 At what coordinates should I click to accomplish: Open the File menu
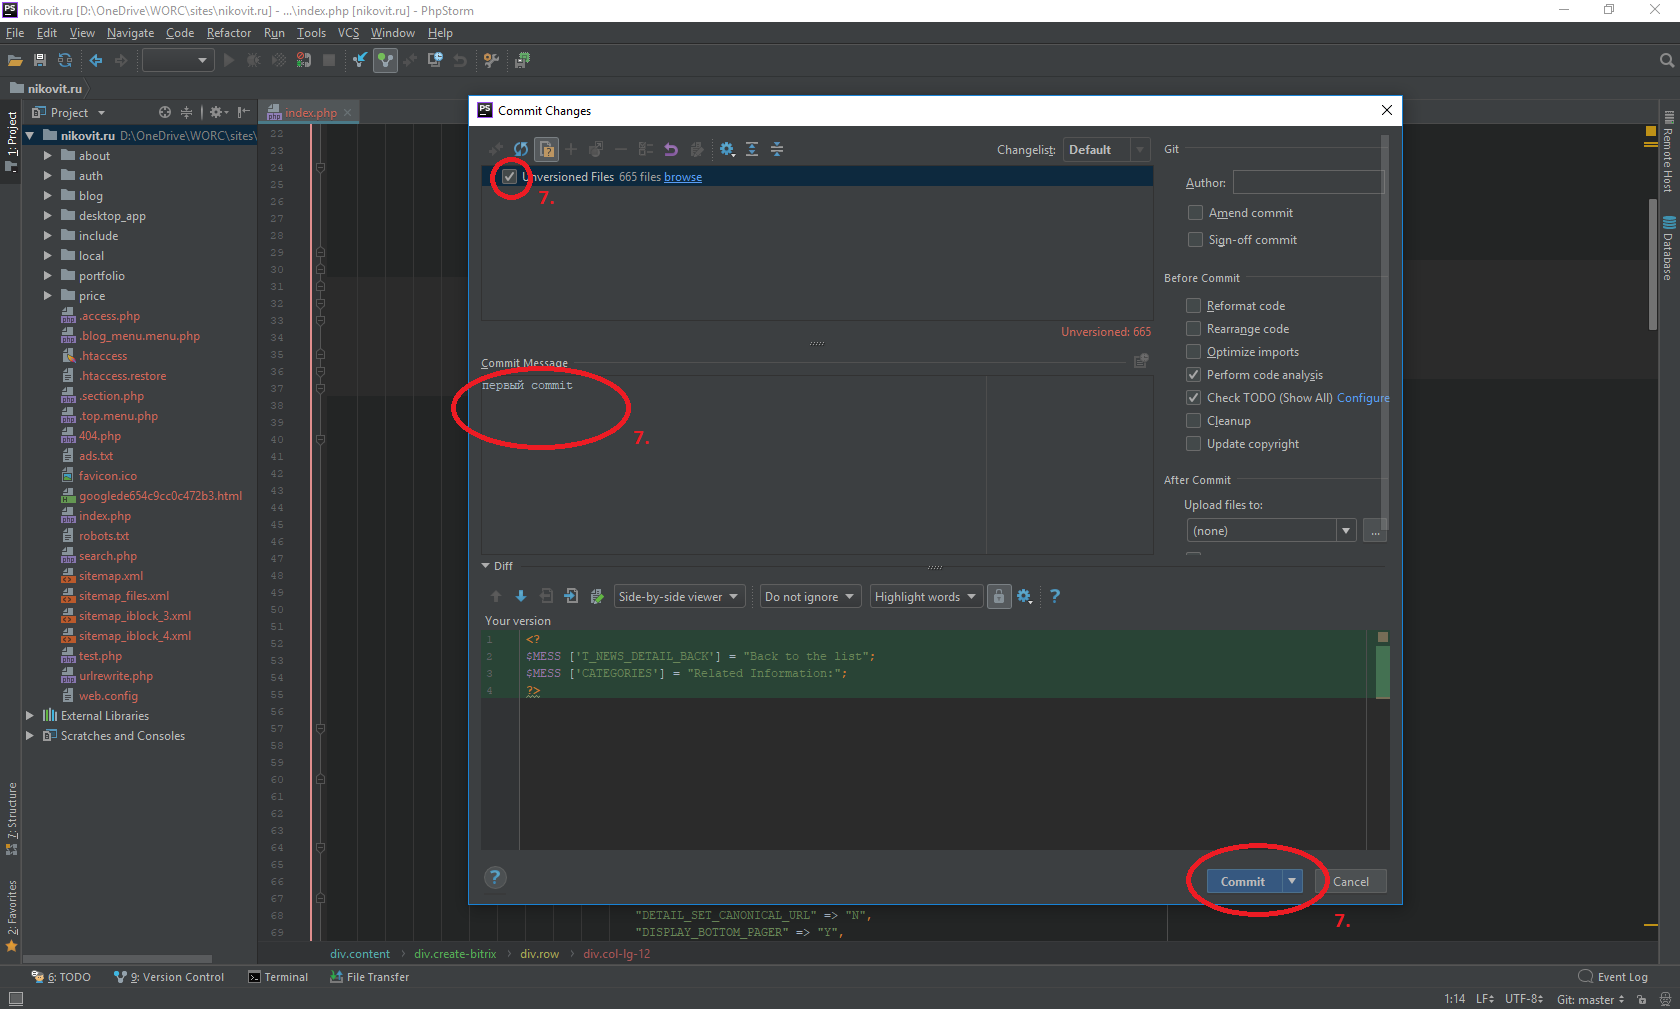[15, 33]
